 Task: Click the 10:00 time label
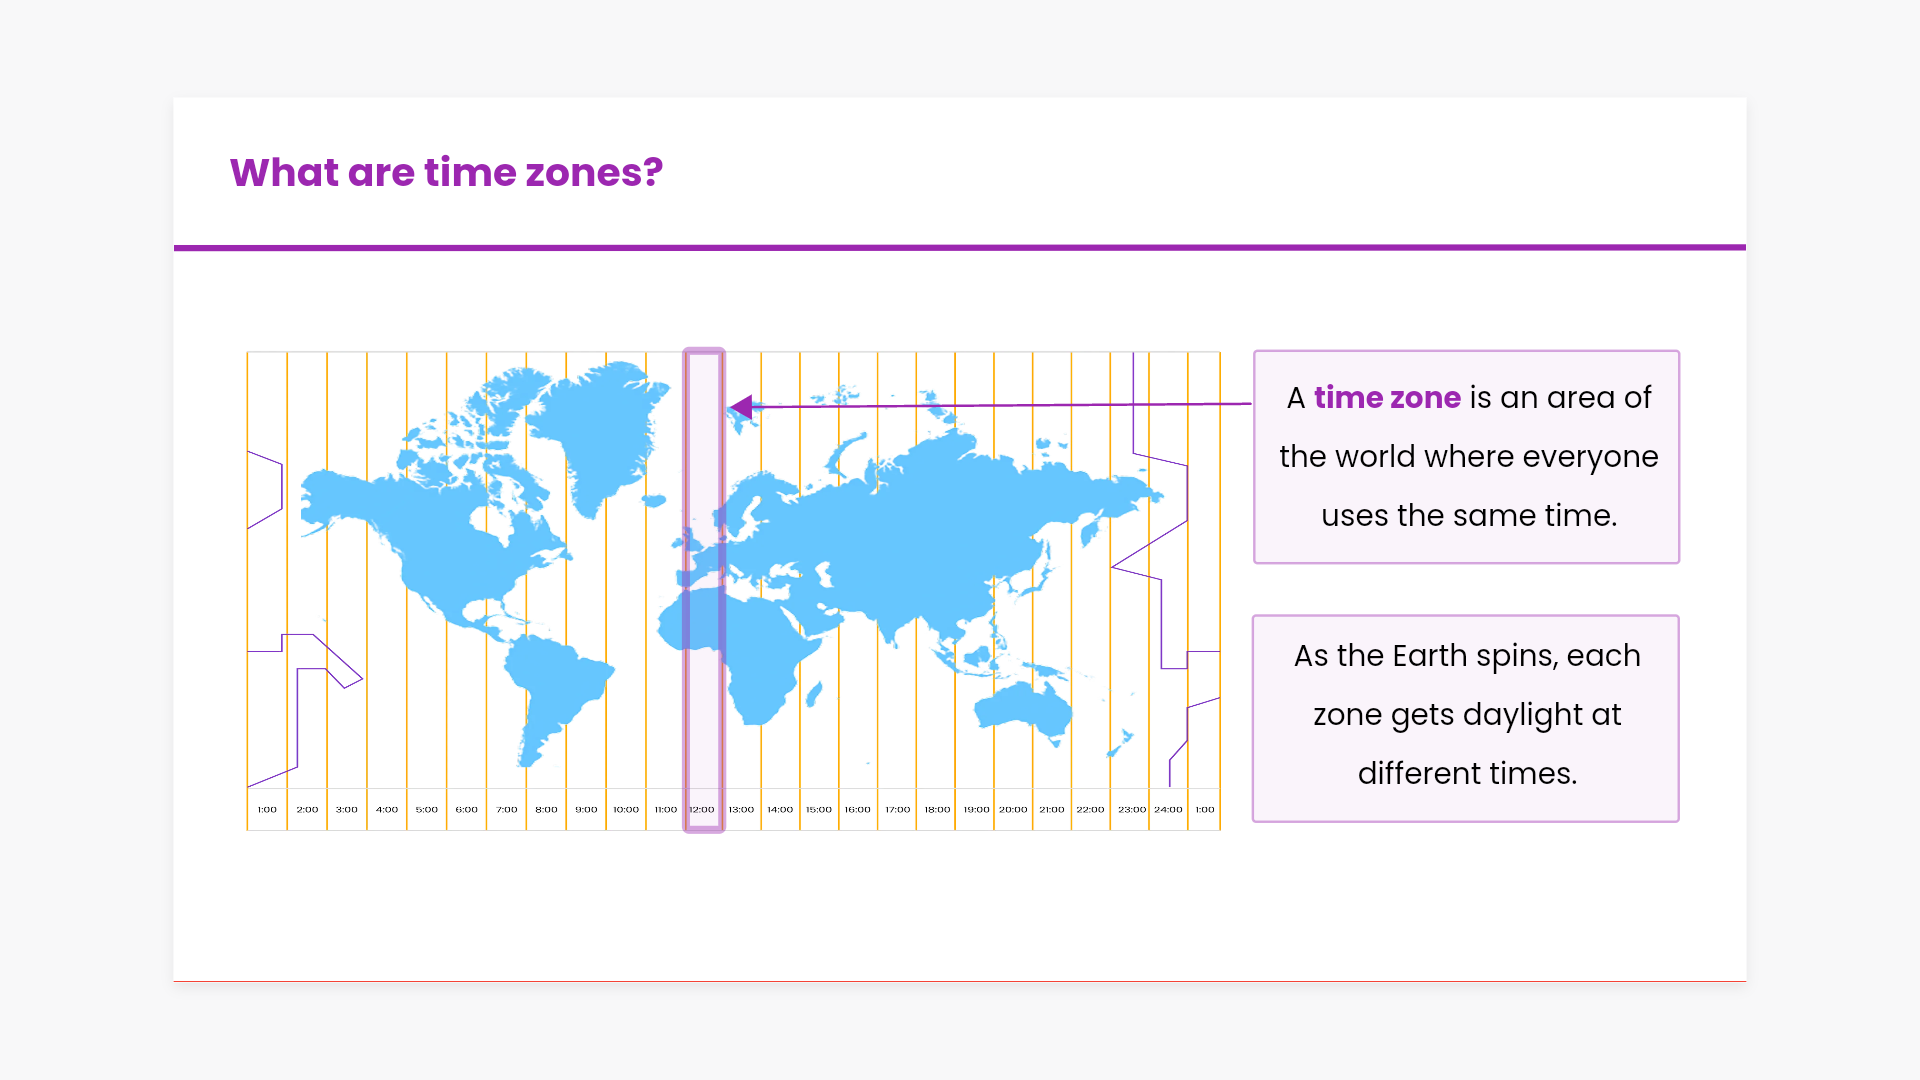[626, 810]
